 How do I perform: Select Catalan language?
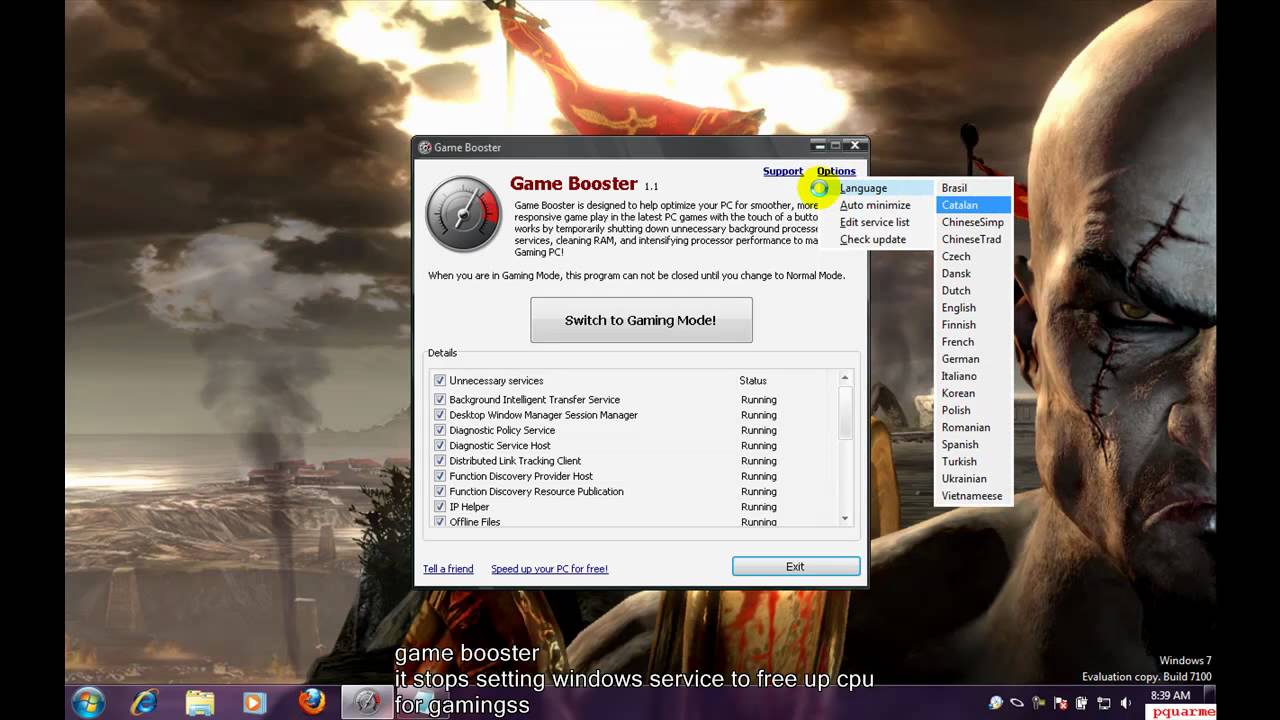[974, 205]
